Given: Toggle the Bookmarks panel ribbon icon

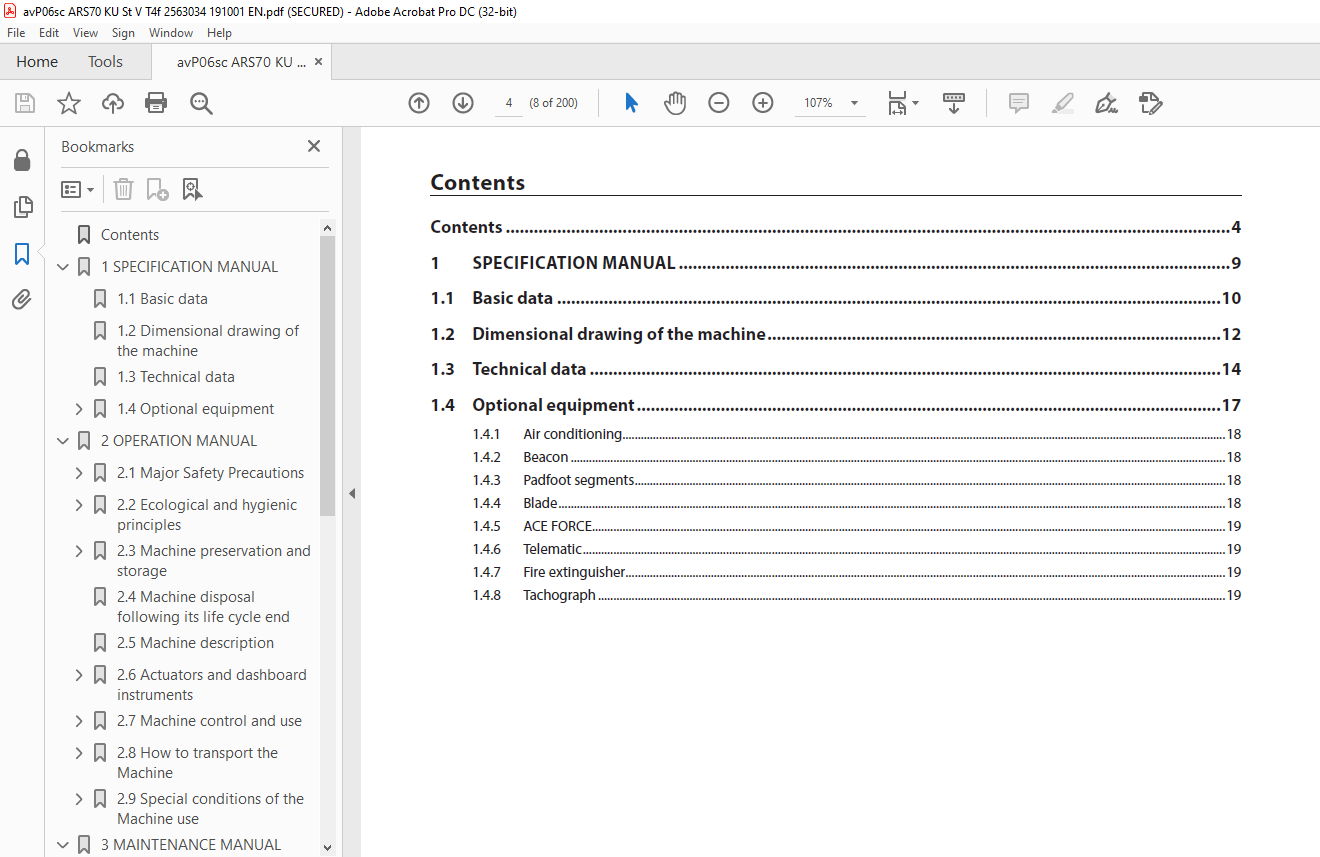Looking at the screenshot, I should tap(22, 253).
